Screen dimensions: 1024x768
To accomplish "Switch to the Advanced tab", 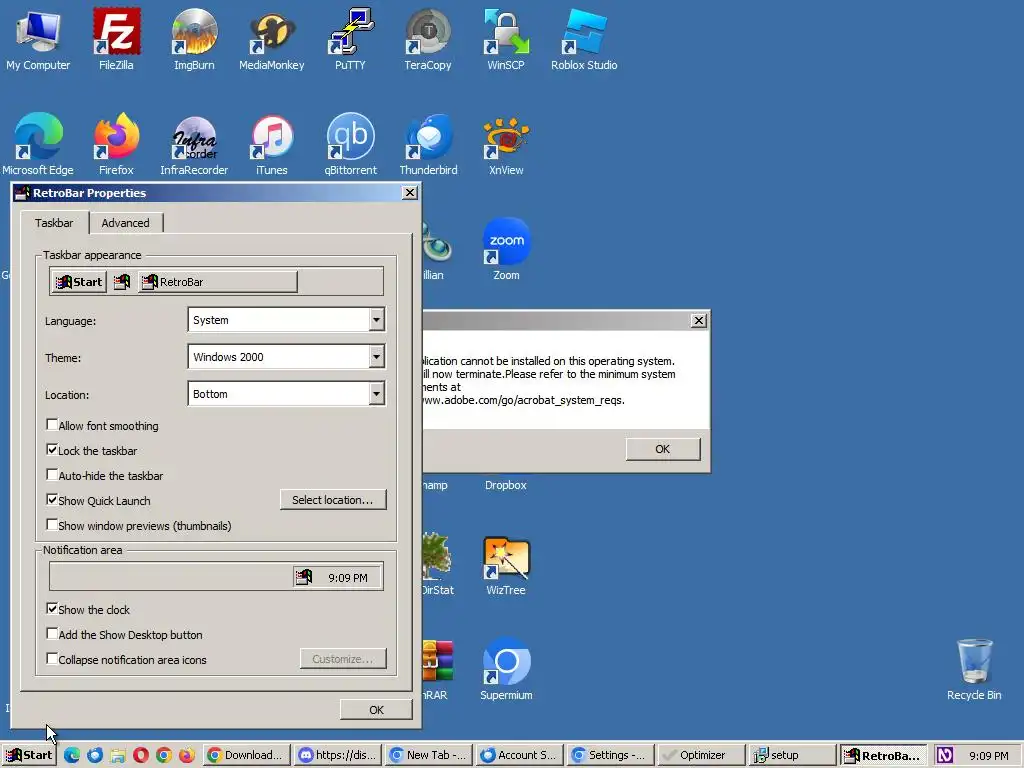I will point(125,223).
